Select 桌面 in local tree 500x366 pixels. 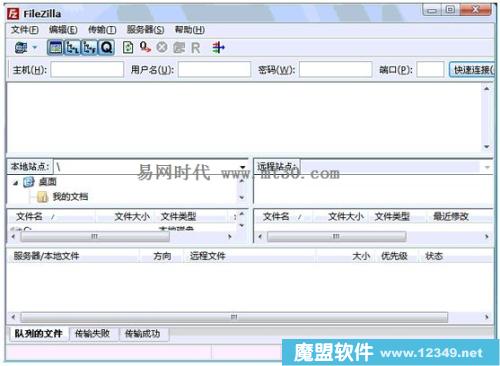tap(47, 182)
